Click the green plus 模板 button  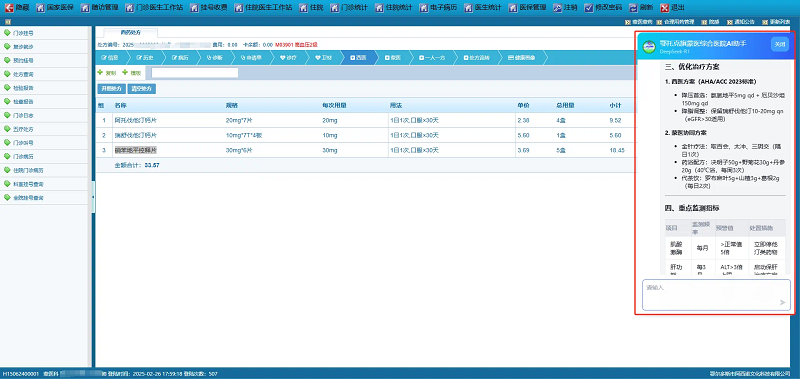pos(132,73)
